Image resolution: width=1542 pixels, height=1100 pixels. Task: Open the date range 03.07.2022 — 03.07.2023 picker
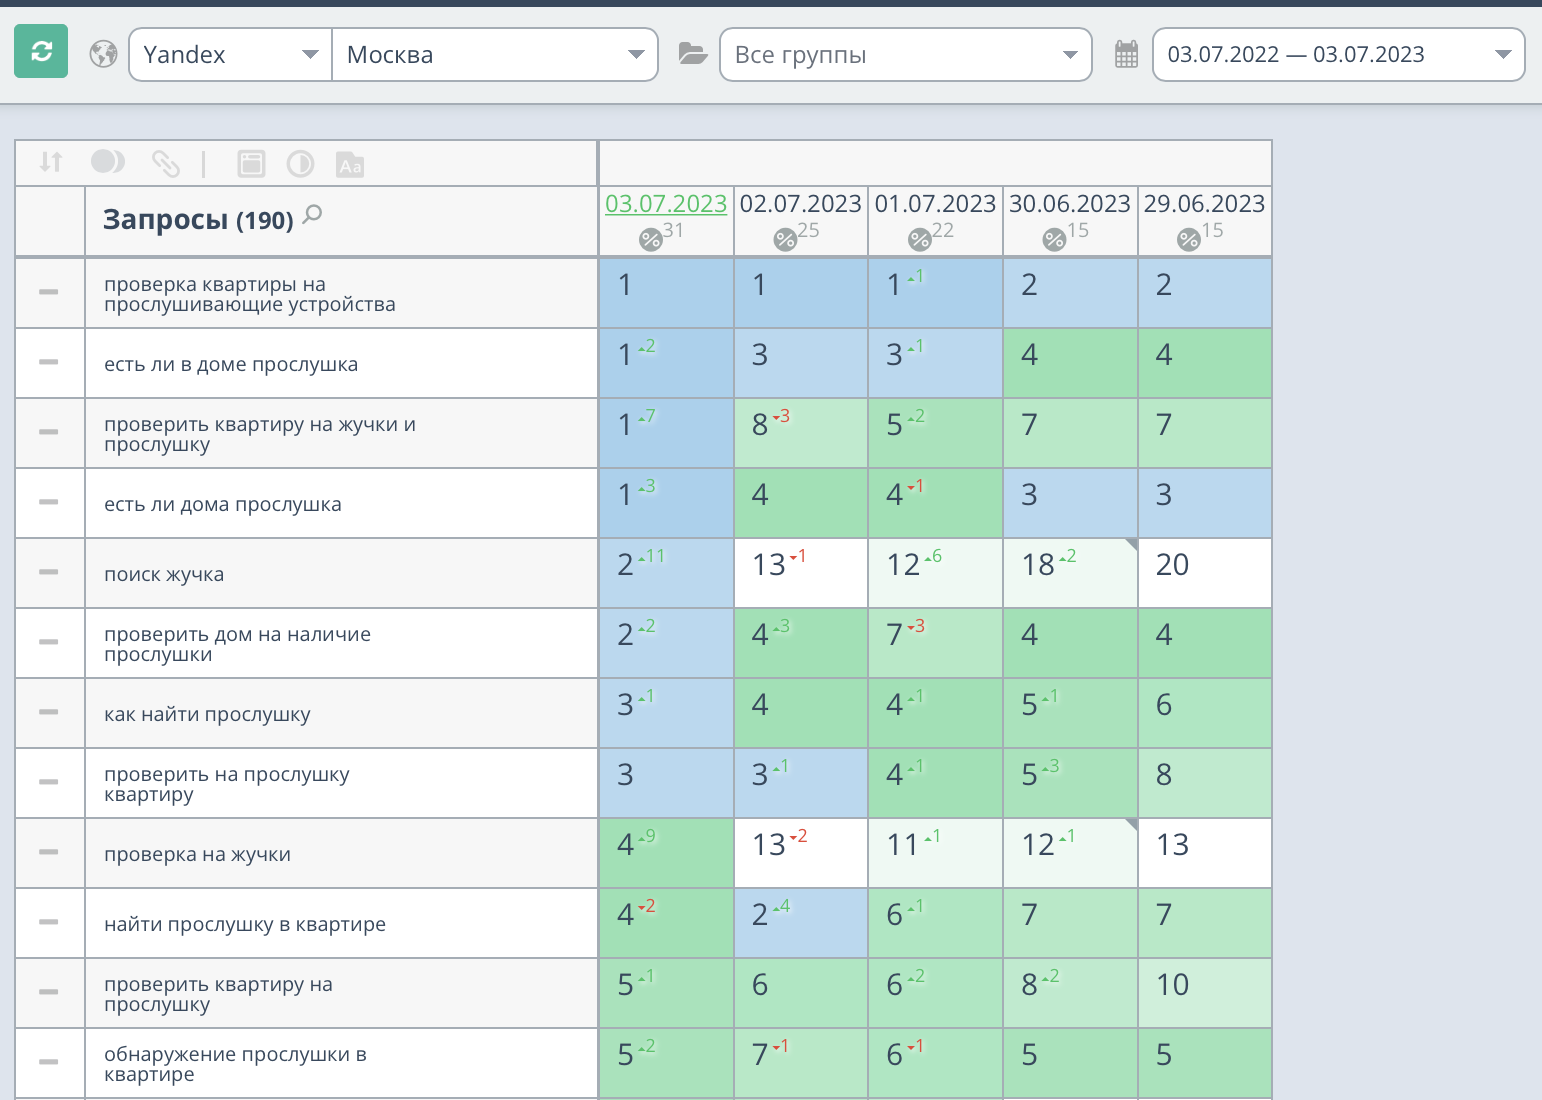coord(1338,54)
